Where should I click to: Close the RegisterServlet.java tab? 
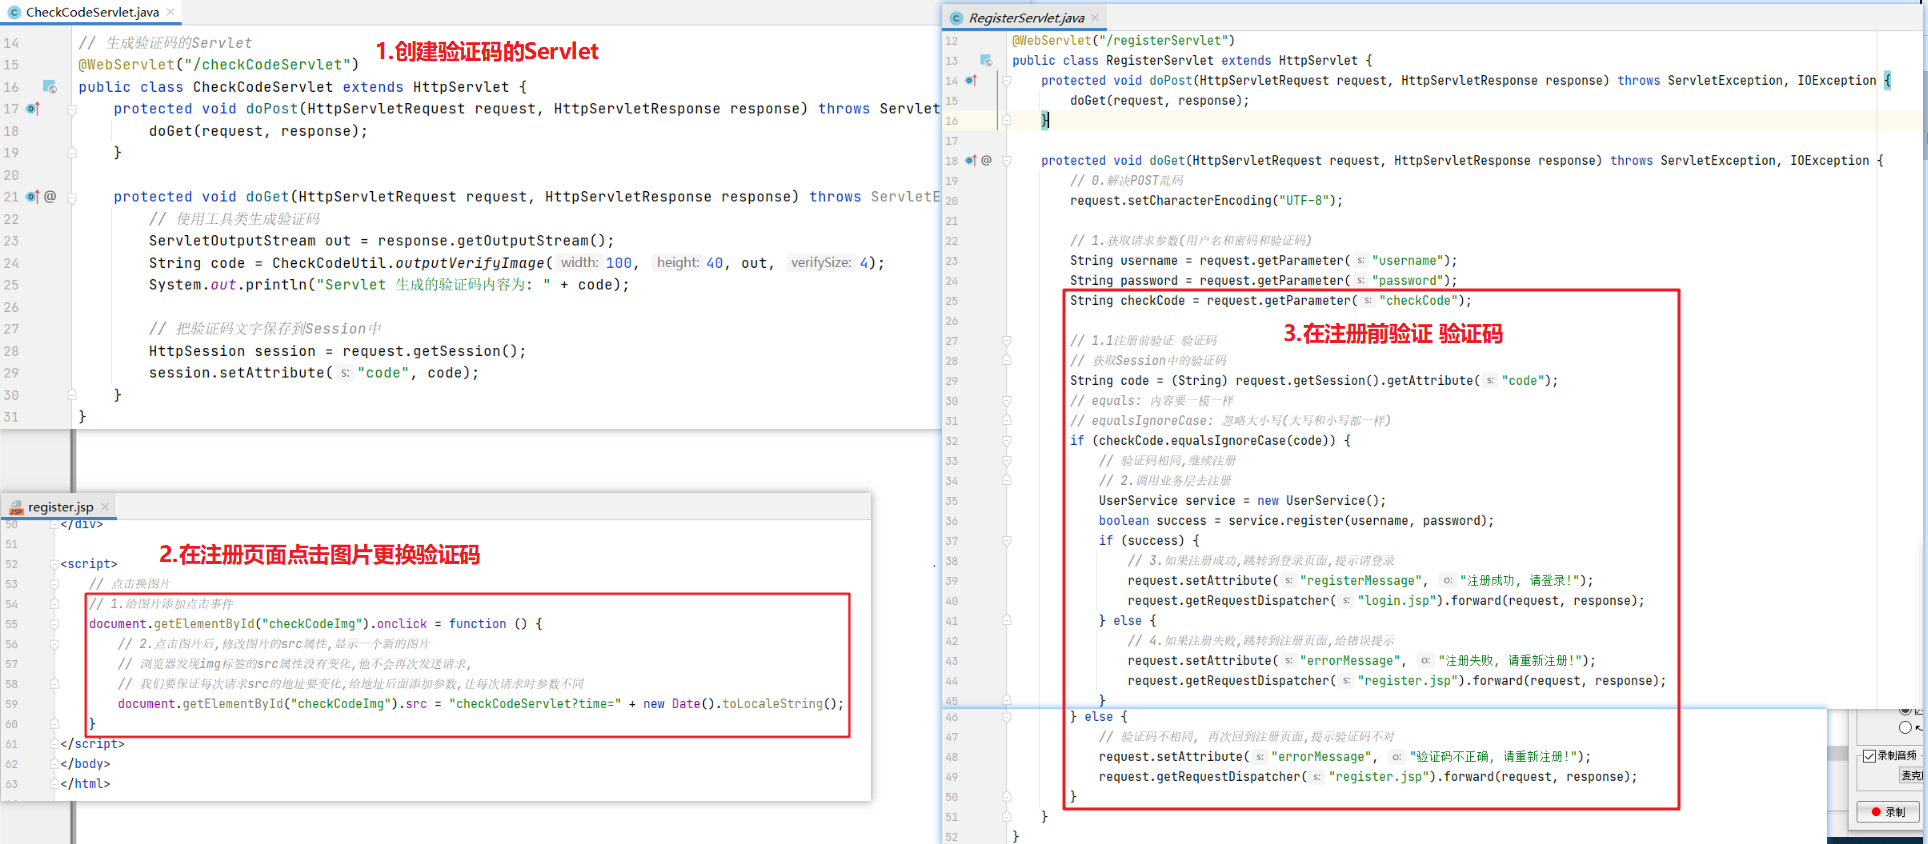[1095, 18]
